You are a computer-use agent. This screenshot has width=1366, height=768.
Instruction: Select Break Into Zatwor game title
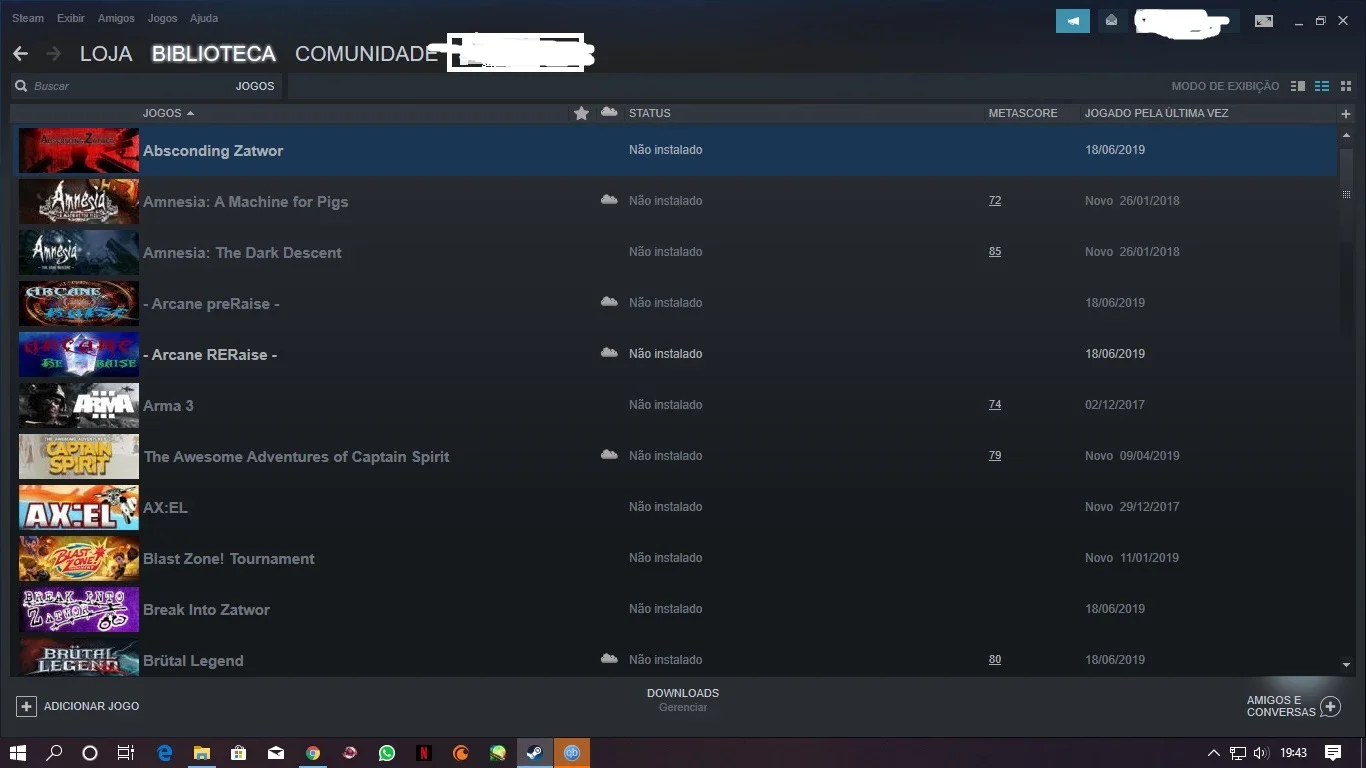coord(206,610)
